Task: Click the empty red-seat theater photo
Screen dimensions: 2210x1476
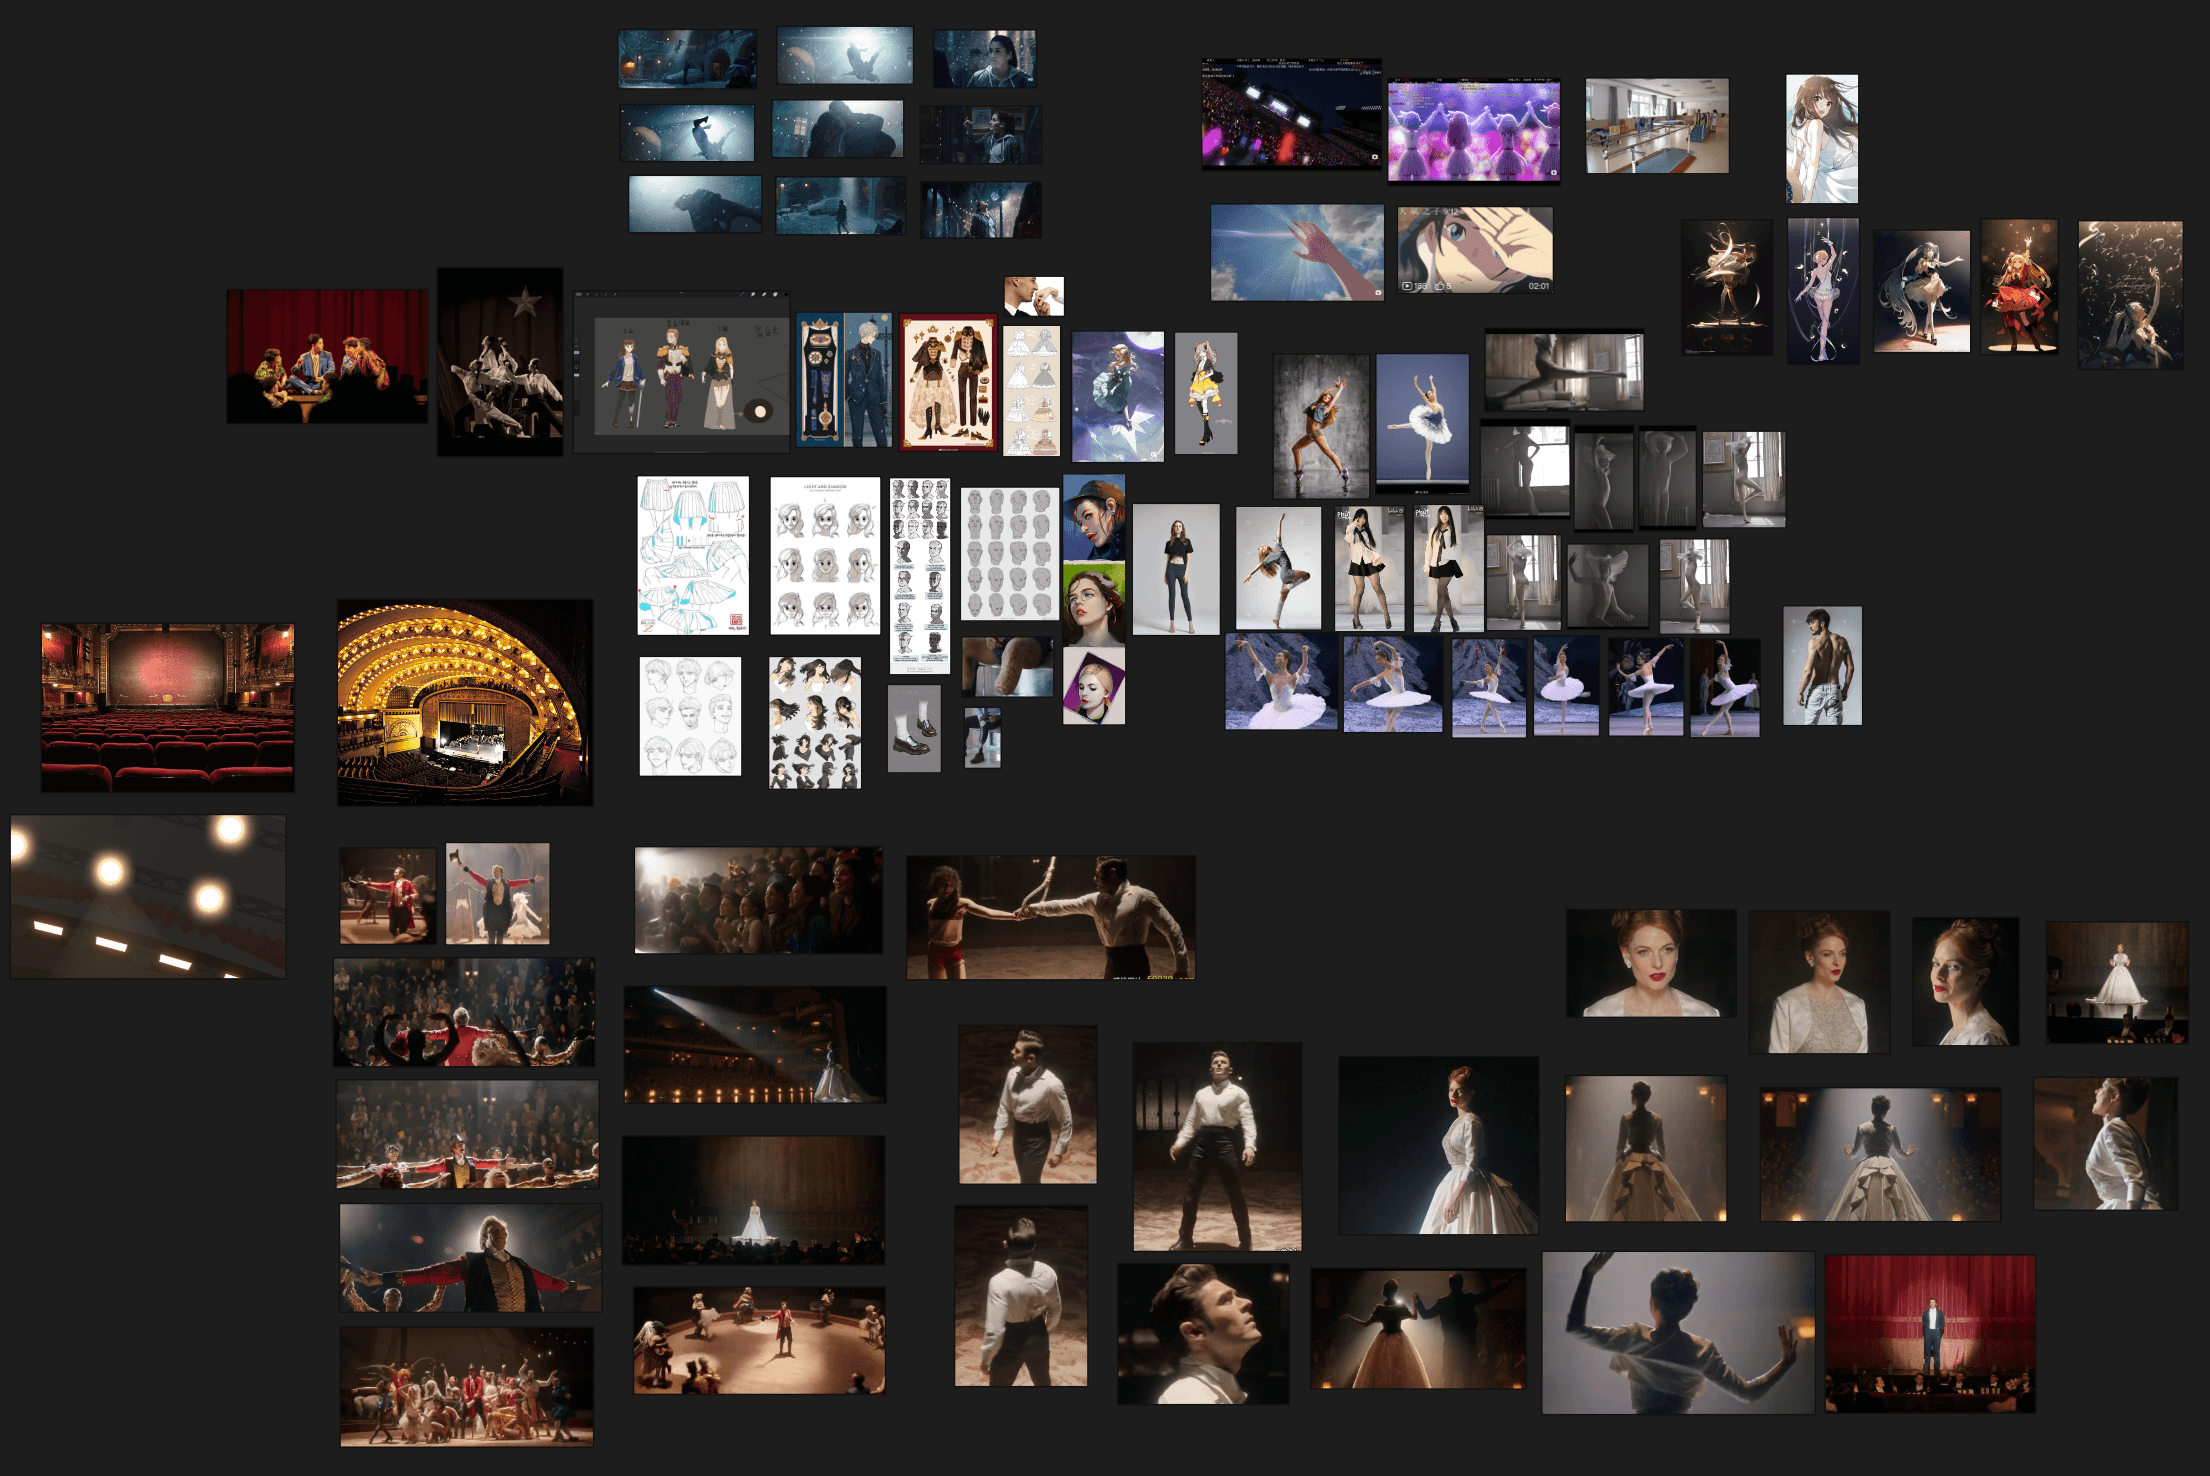Action: pyautogui.click(x=167, y=707)
